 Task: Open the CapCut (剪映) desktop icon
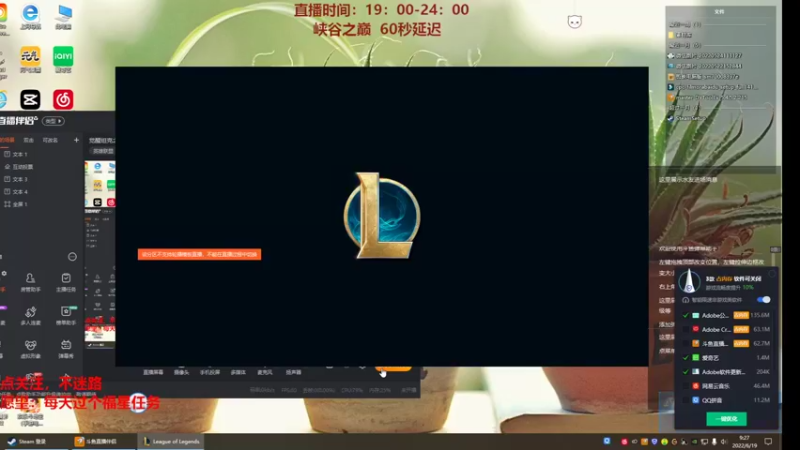coord(30,99)
